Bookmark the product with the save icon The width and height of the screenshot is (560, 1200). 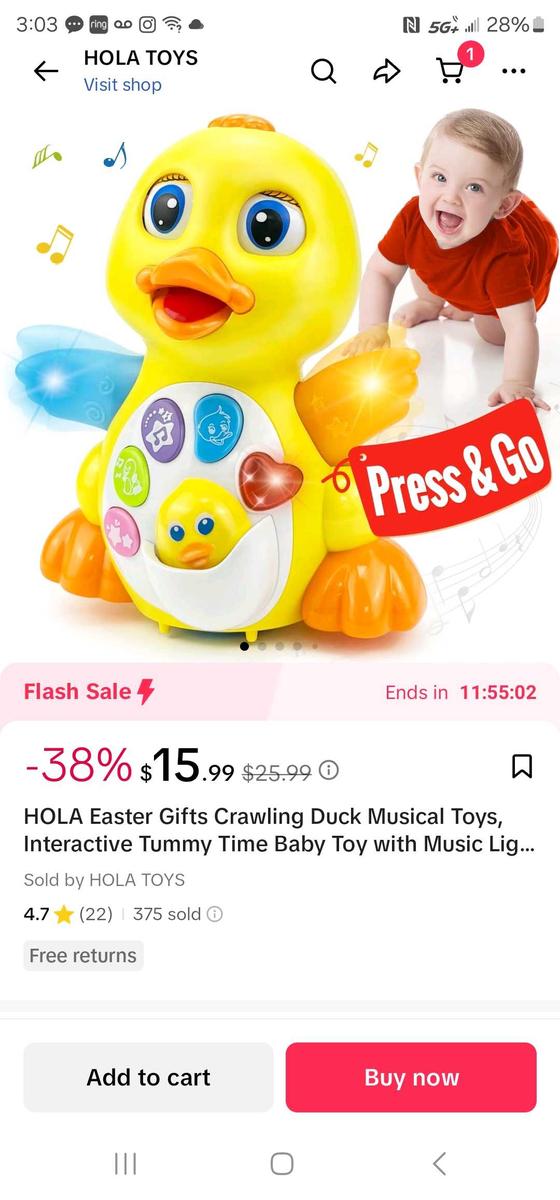click(x=521, y=767)
